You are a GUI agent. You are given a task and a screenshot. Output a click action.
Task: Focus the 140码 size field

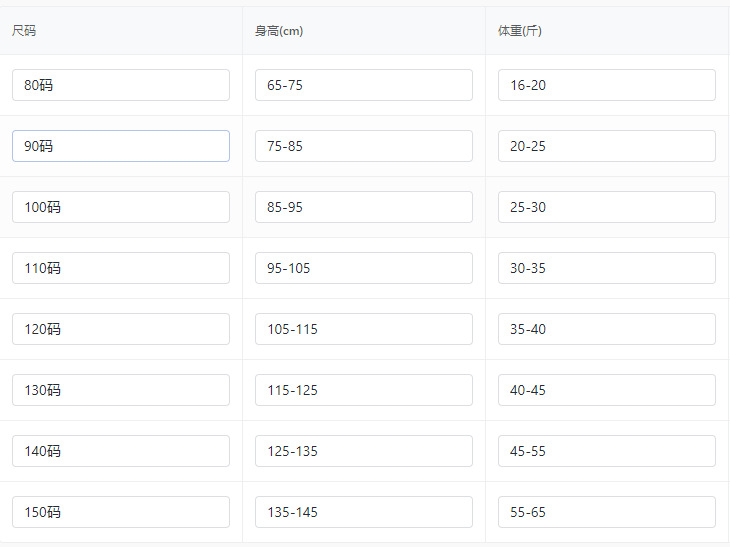[x=121, y=451]
